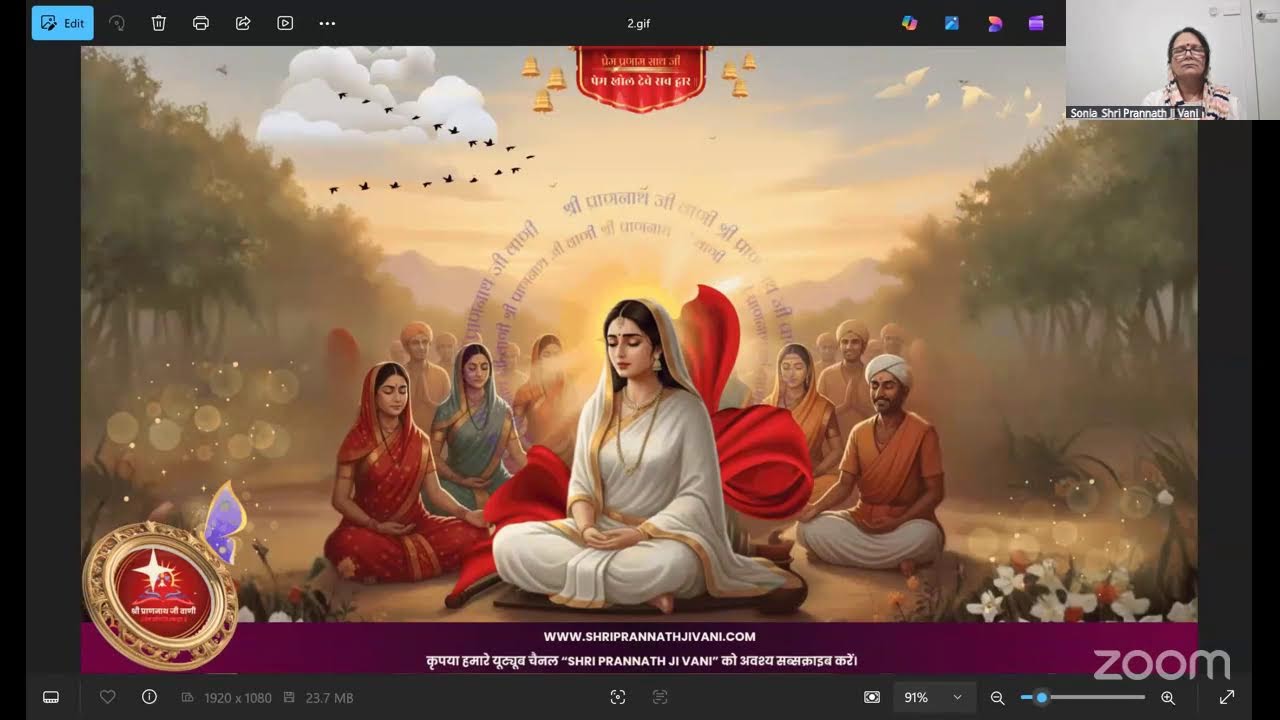Zoom out using the minus magnifier icon
Screen dimensions: 1280x720
tap(997, 697)
